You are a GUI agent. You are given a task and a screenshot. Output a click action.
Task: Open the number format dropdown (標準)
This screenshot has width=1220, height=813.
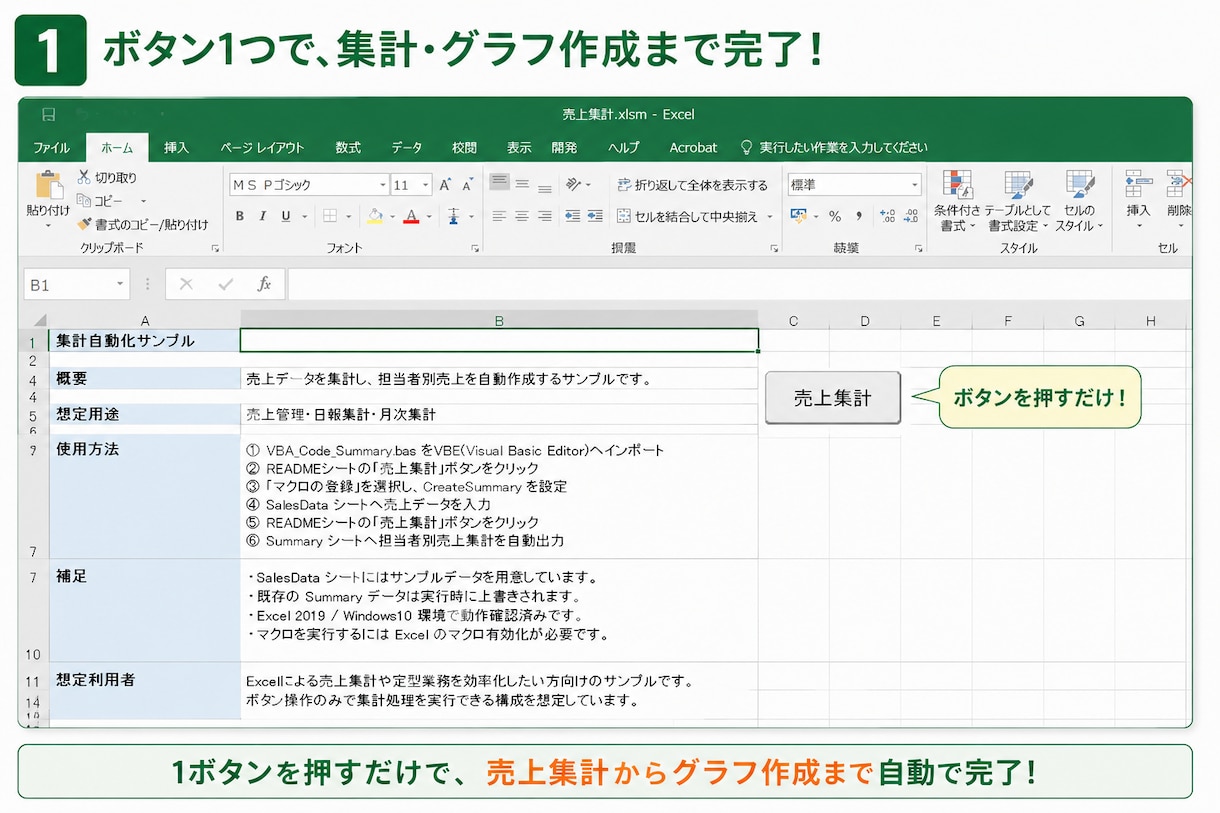click(x=914, y=185)
